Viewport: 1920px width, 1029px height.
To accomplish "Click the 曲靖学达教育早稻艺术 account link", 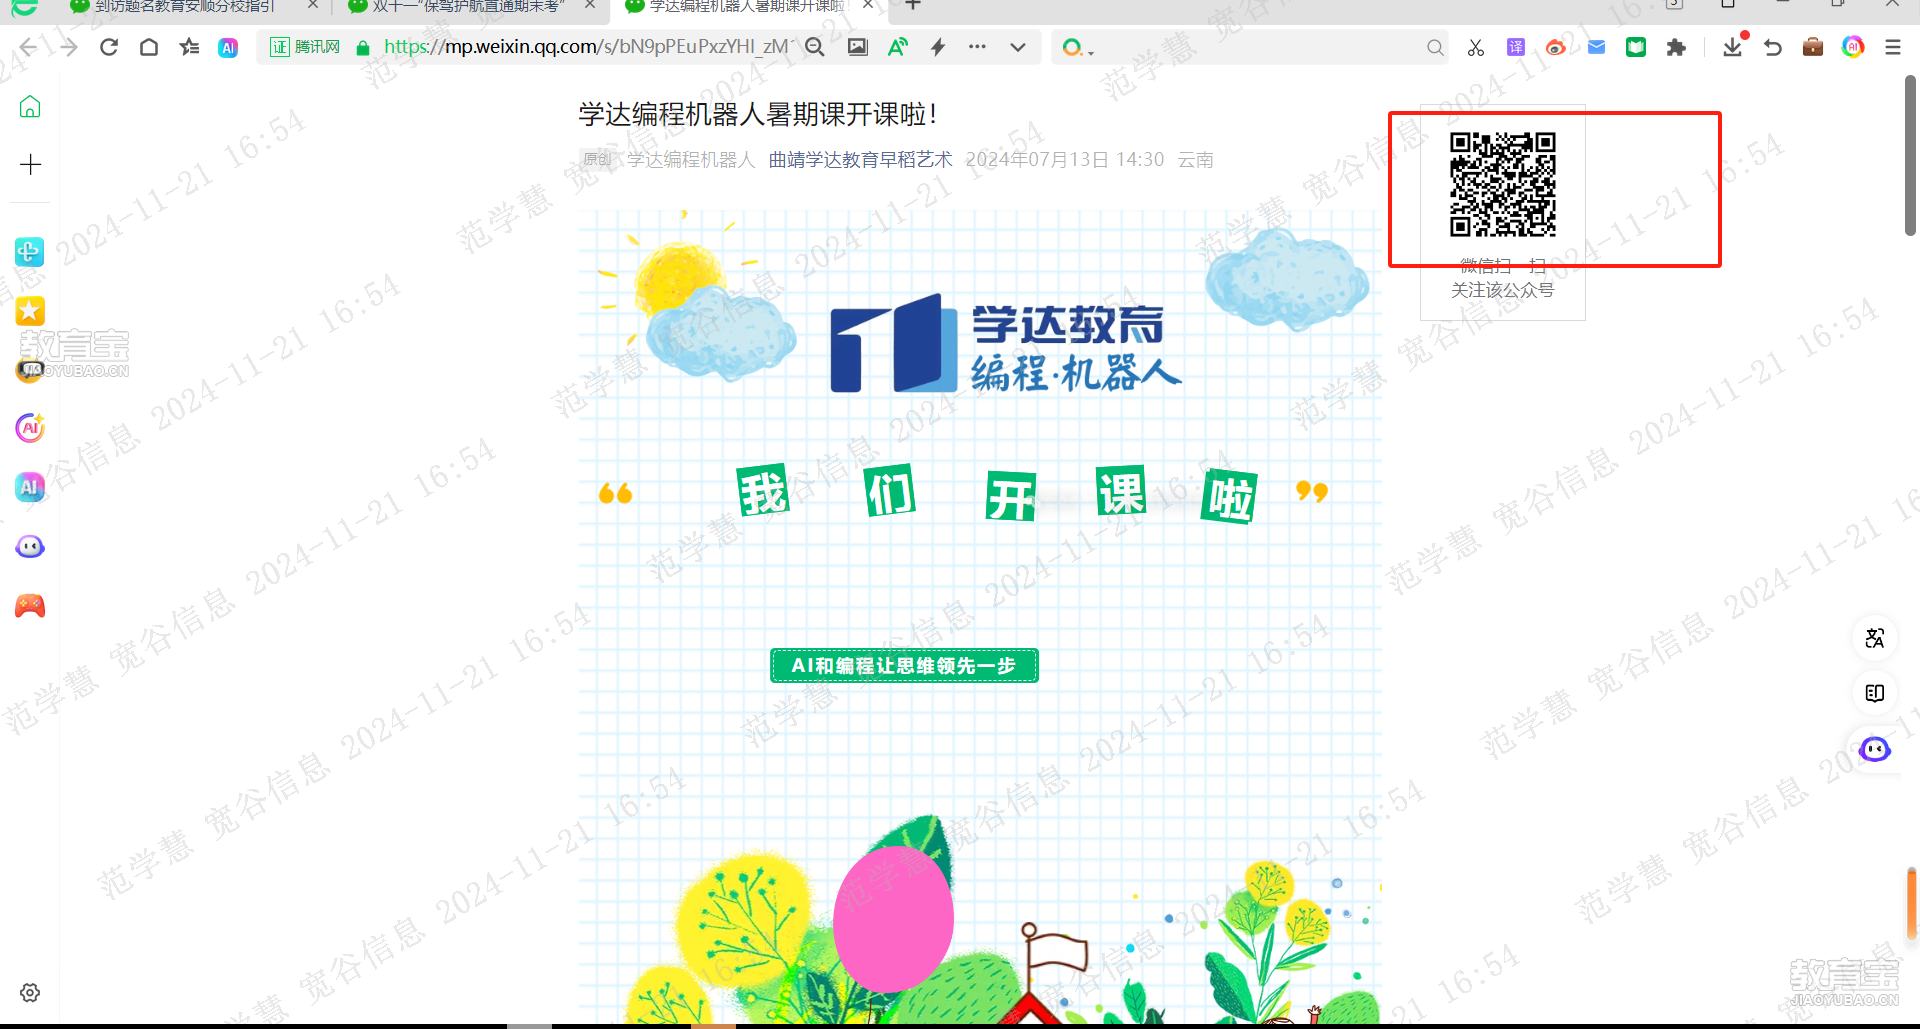I will 860,160.
